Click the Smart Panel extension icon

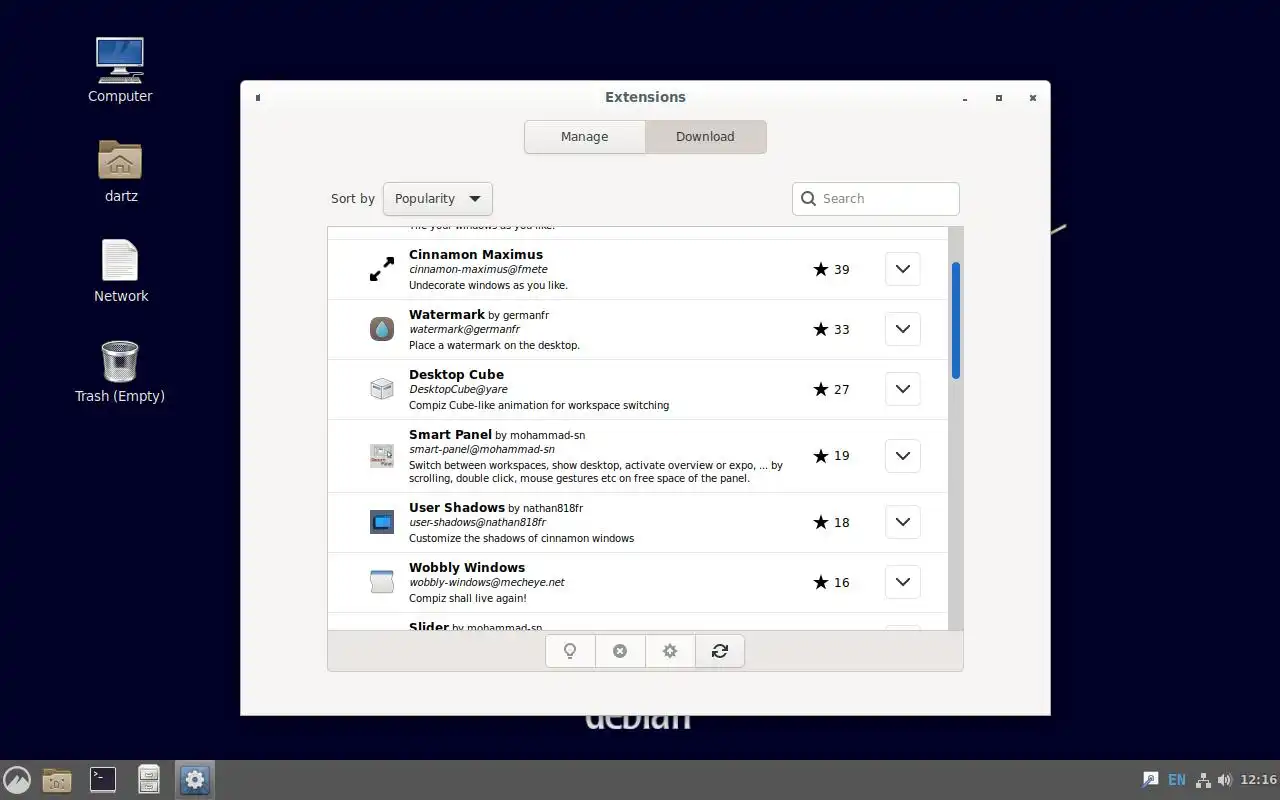click(x=382, y=456)
